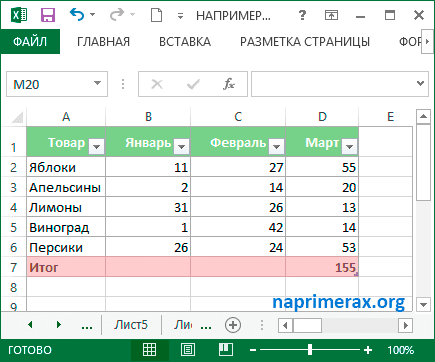The height and width of the screenshot is (362, 435).
Task: Zoom out with minus button
Action: pos(253,350)
